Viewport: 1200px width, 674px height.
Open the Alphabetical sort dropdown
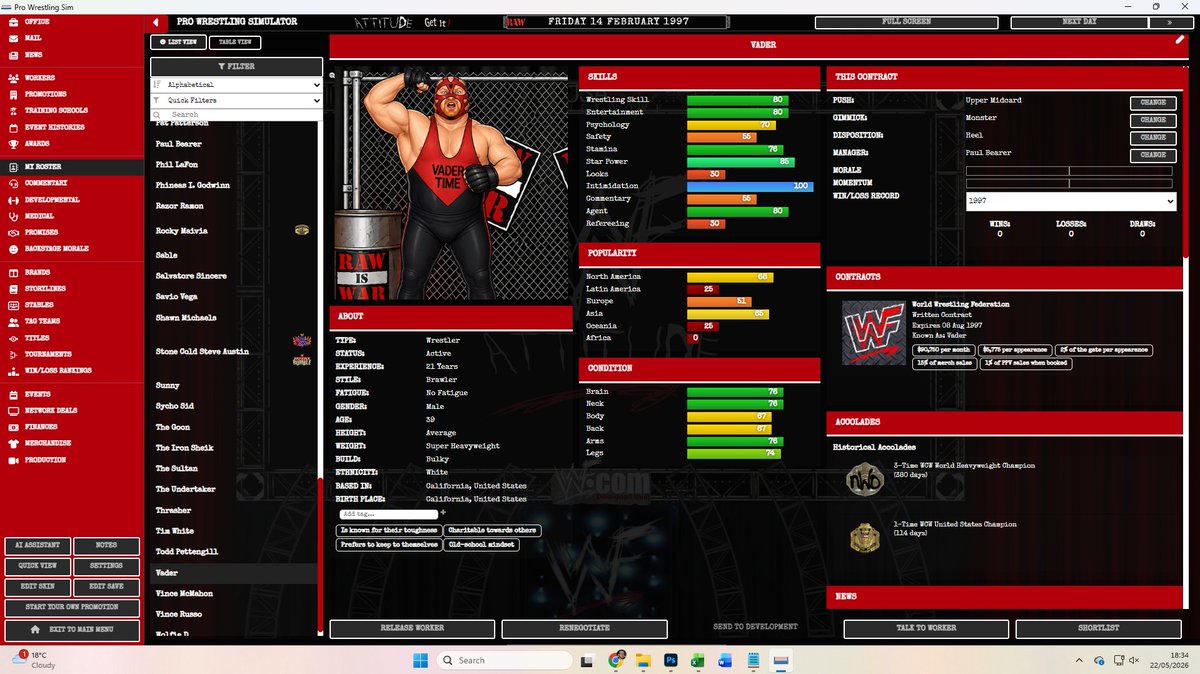coord(236,86)
